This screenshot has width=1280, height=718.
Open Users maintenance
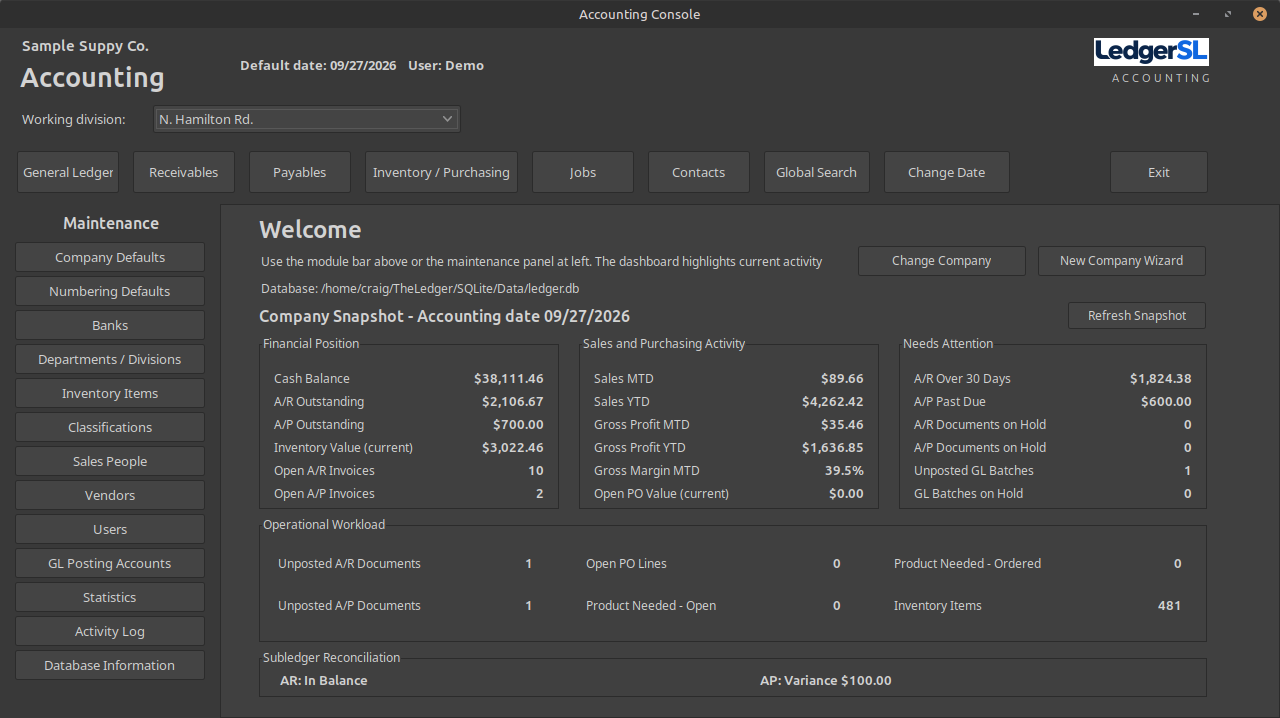click(110, 529)
